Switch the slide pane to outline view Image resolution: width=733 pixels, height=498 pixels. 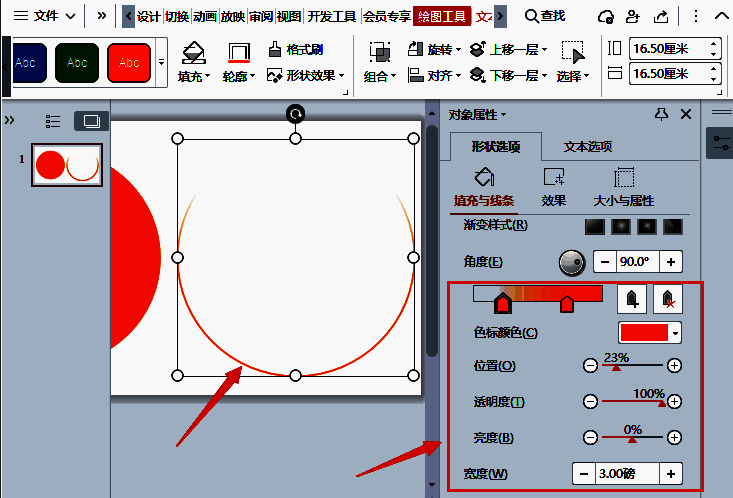click(53, 121)
